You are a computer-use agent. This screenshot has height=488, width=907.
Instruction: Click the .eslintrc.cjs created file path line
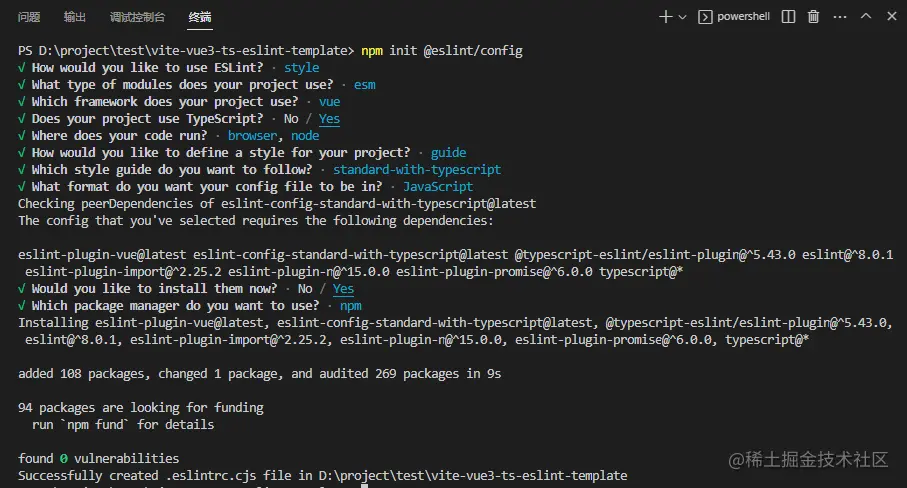point(322,475)
